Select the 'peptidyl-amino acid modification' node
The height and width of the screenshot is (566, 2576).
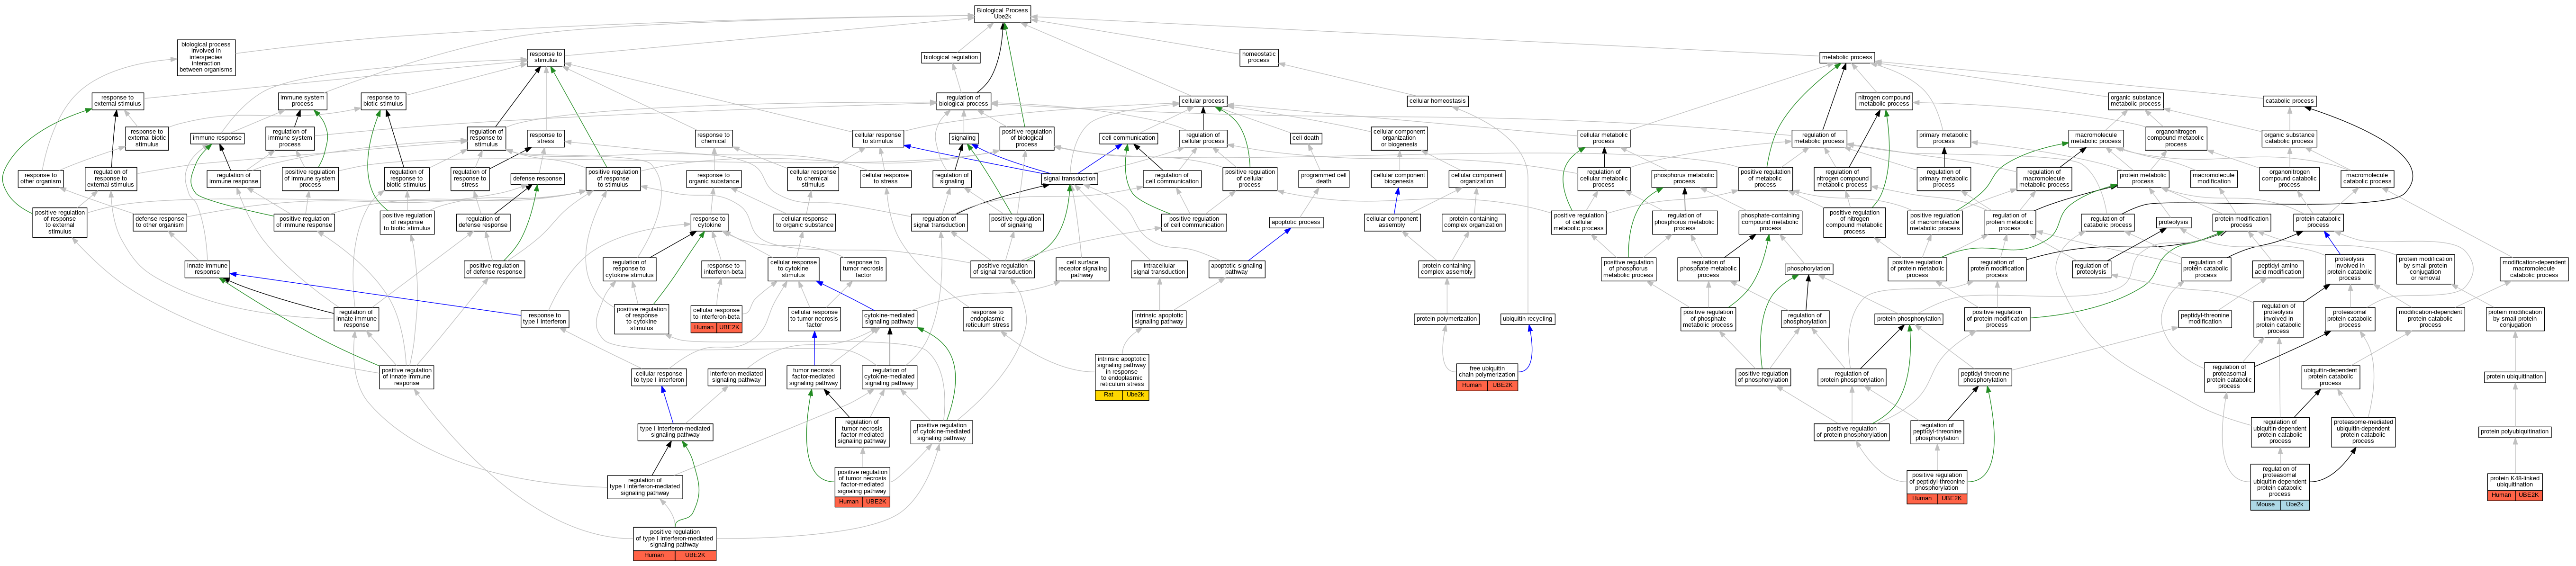[x=2278, y=269]
